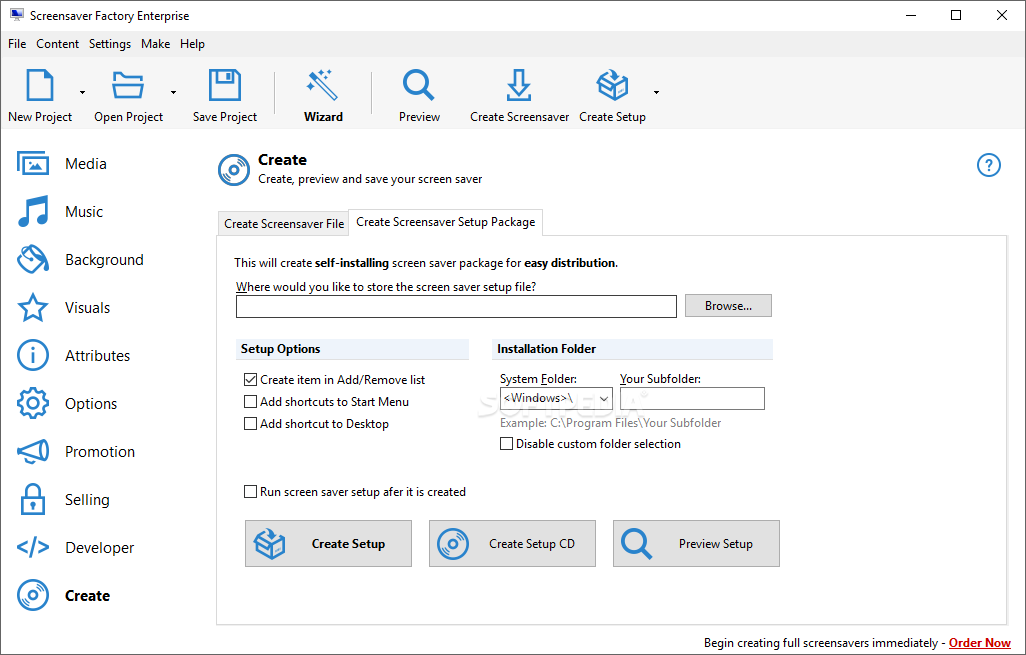The width and height of the screenshot is (1026, 655).
Task: Launch the Wizard wand icon
Action: pyautogui.click(x=323, y=85)
